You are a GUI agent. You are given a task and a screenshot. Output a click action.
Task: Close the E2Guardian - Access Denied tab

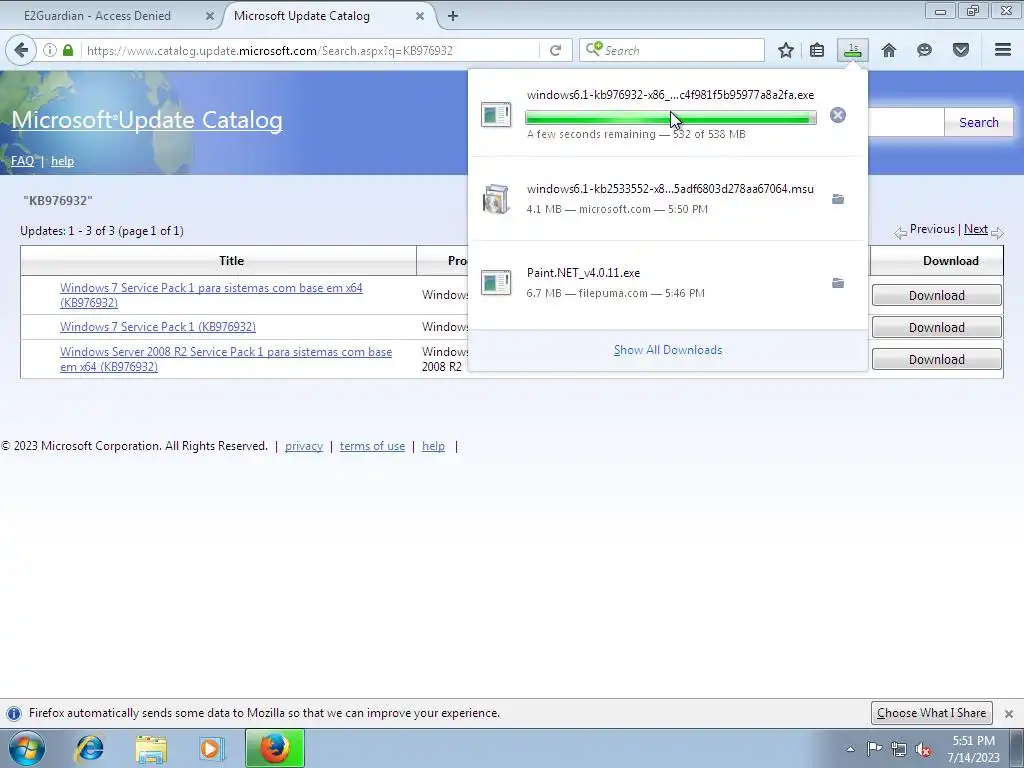210,16
